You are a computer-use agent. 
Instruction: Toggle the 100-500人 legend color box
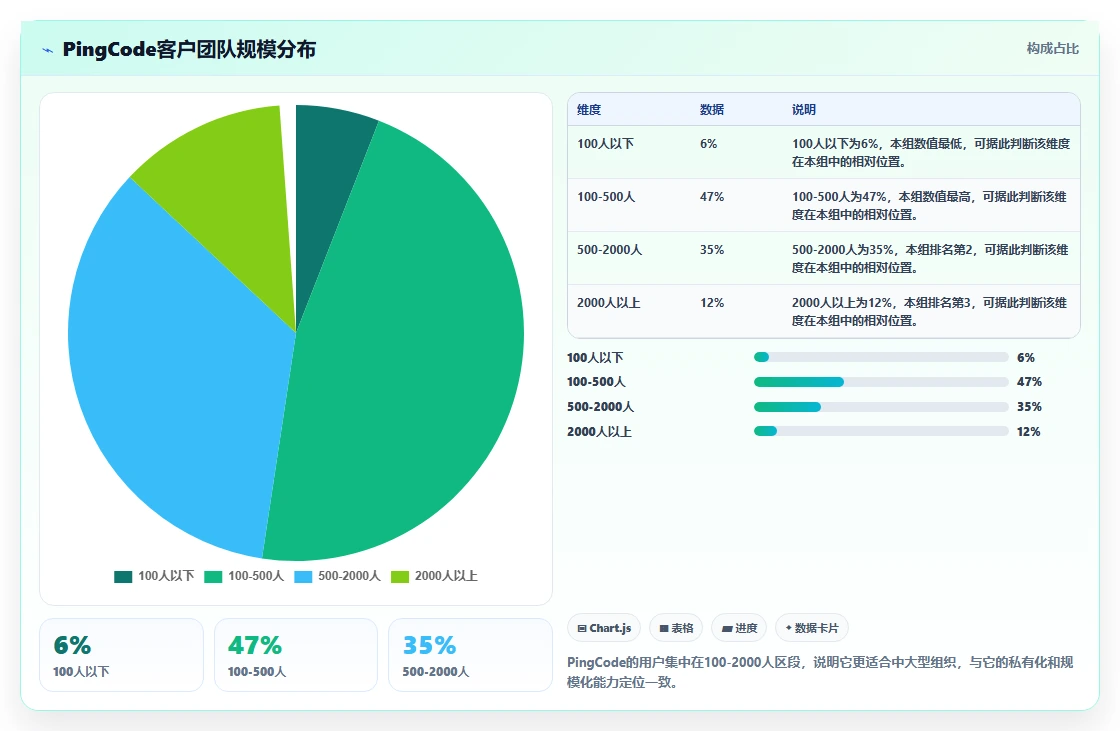213,577
